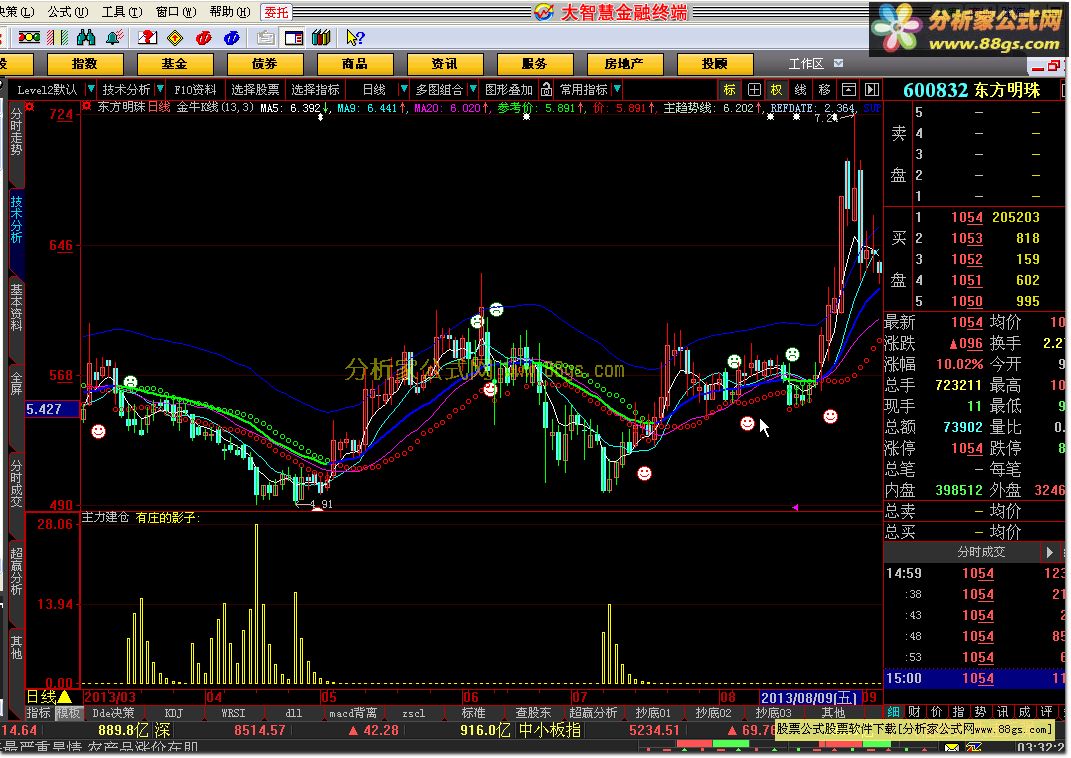1071x758 pixels.
Task: Select the 资讯 category button
Action: click(445, 64)
